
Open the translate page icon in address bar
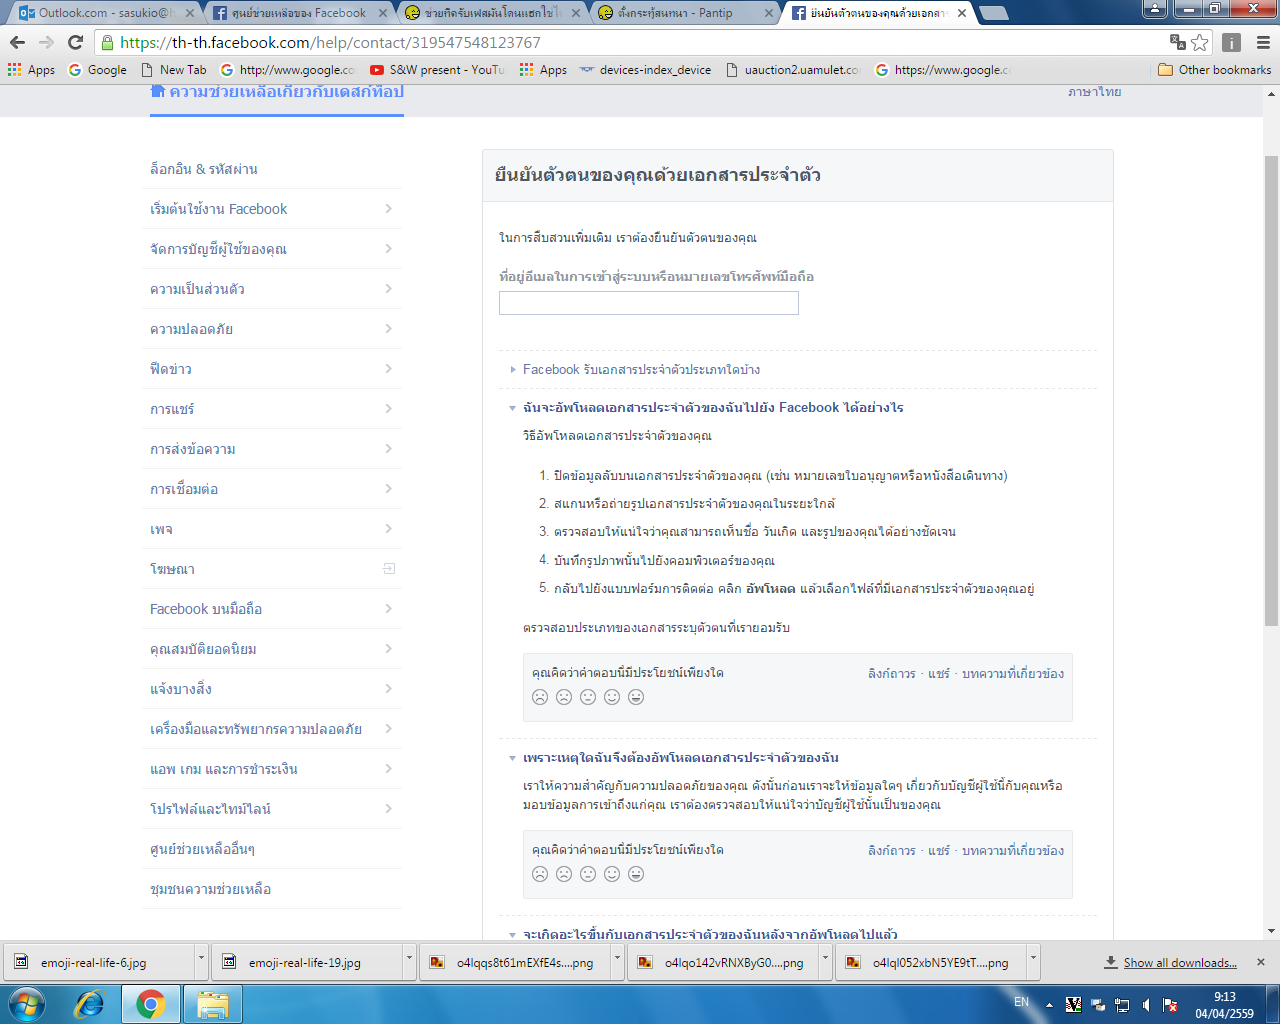click(1178, 42)
